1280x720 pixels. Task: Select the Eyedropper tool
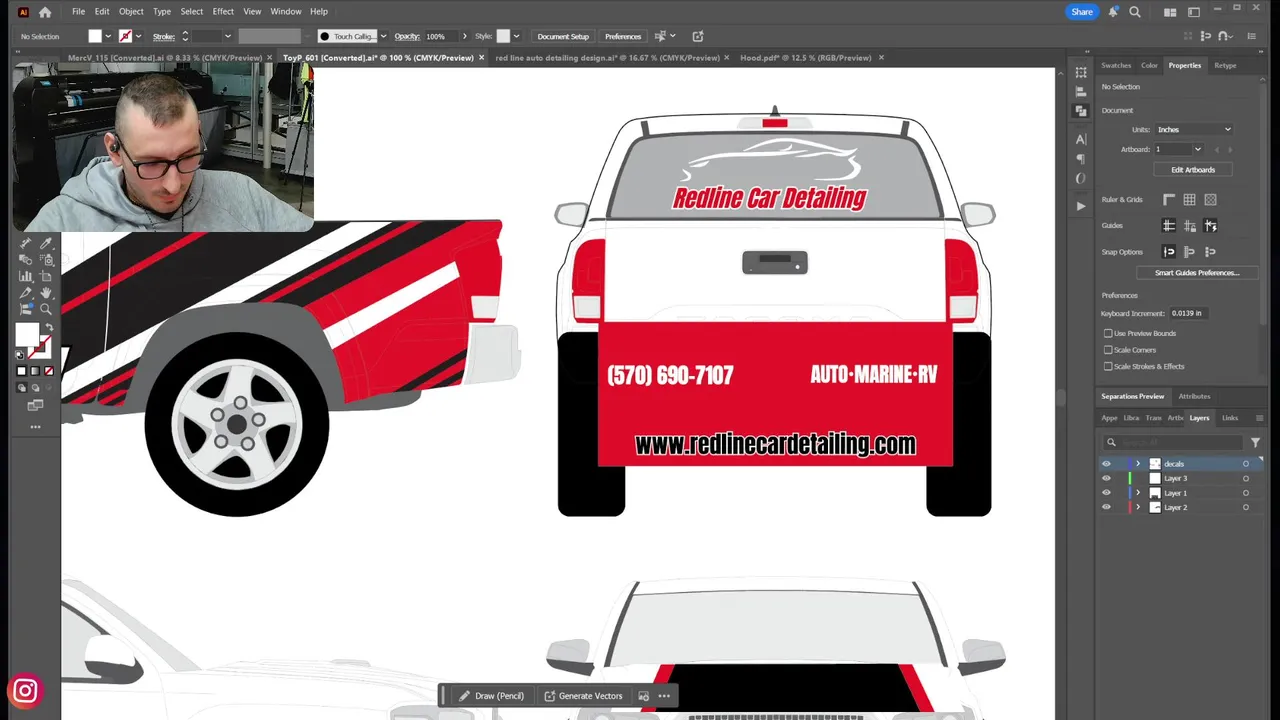coord(46,243)
